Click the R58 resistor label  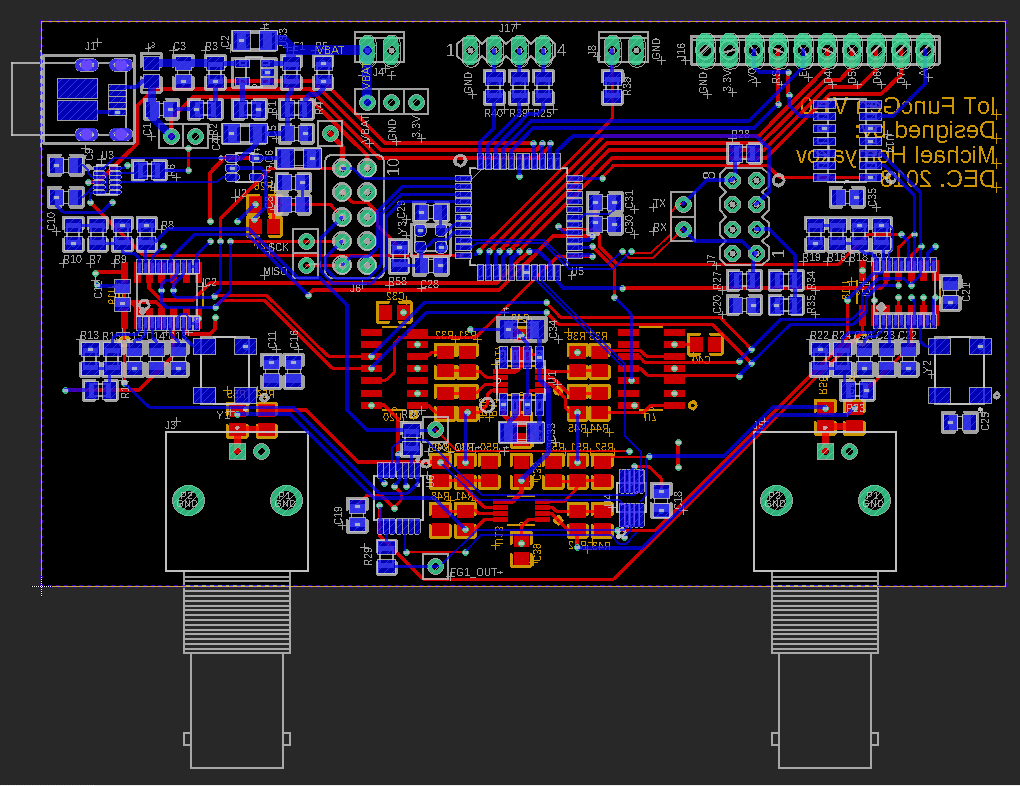(397, 281)
